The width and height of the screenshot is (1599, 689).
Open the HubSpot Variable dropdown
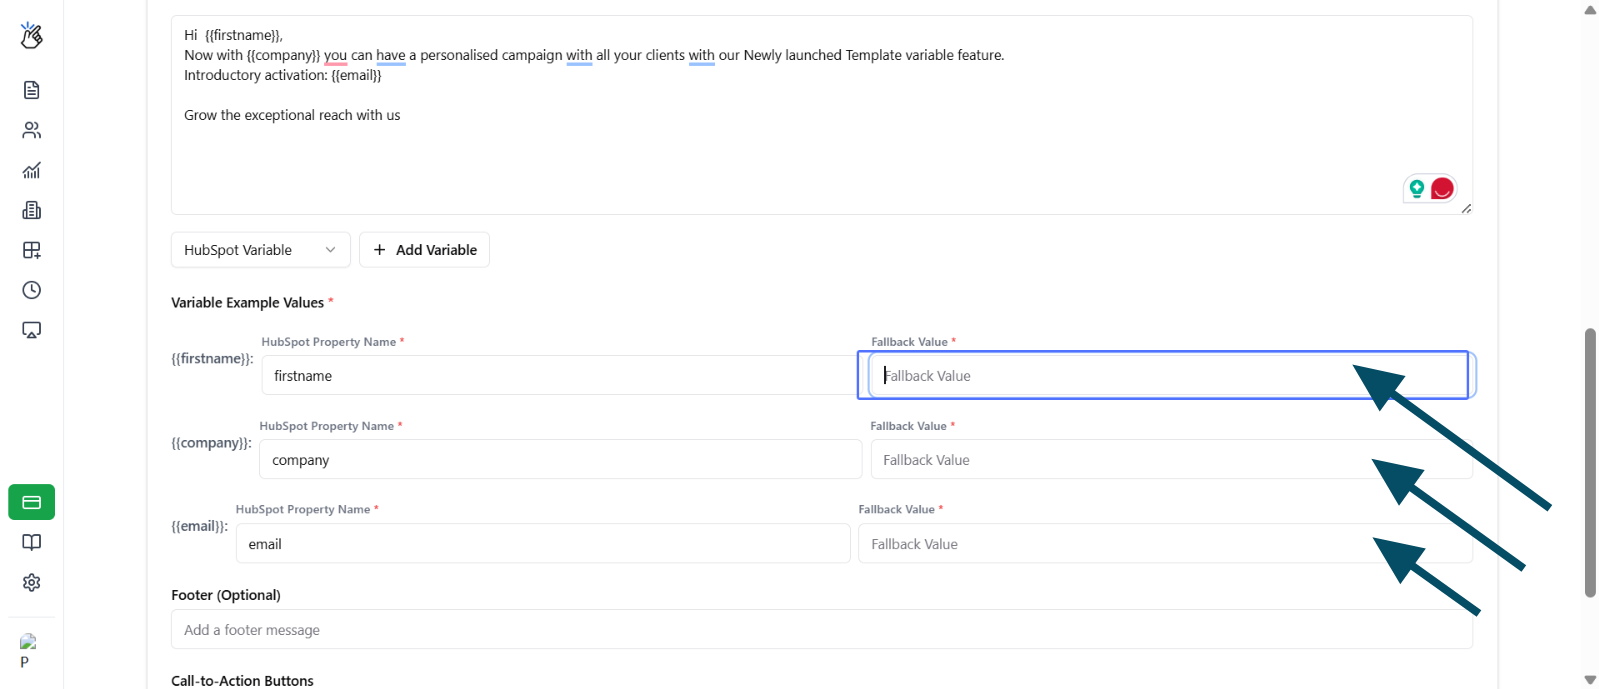click(261, 250)
